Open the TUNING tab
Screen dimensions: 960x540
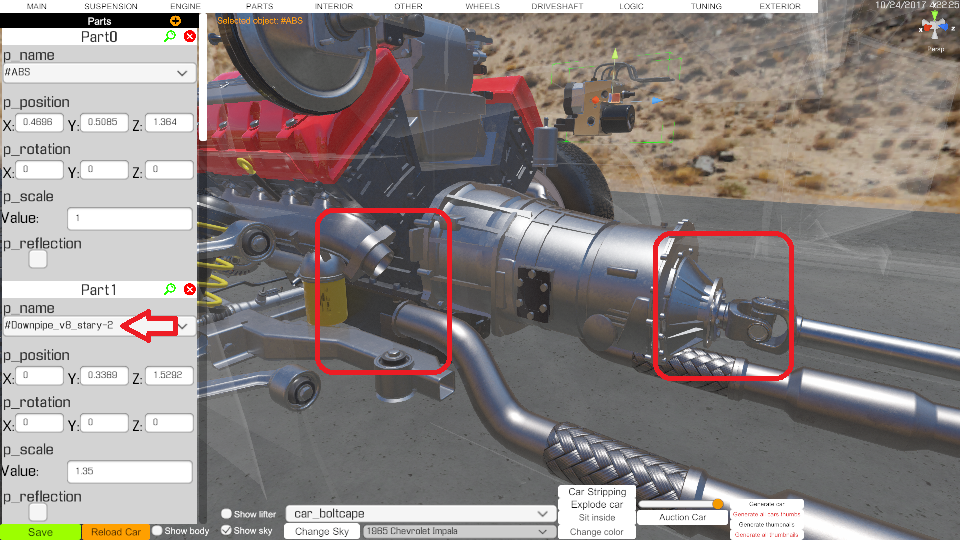(x=706, y=6)
